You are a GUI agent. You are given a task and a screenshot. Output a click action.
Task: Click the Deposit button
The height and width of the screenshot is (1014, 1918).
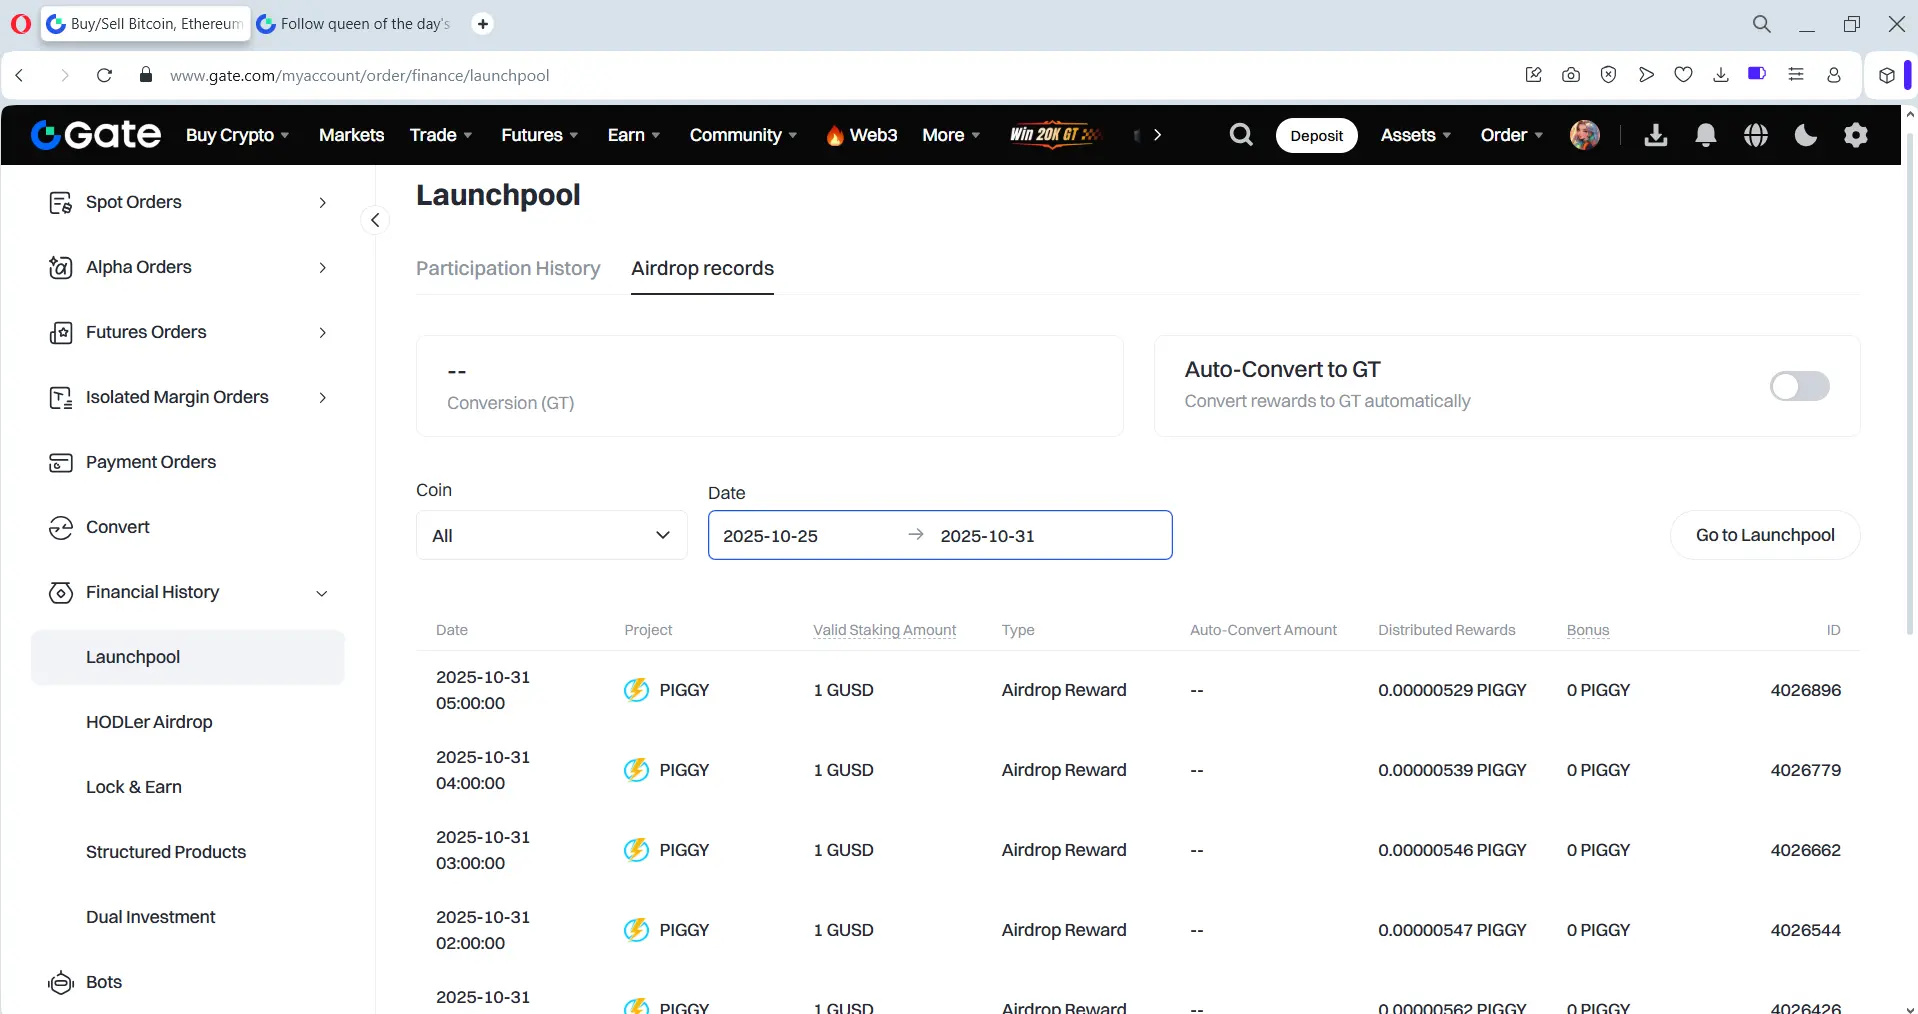pyautogui.click(x=1317, y=135)
